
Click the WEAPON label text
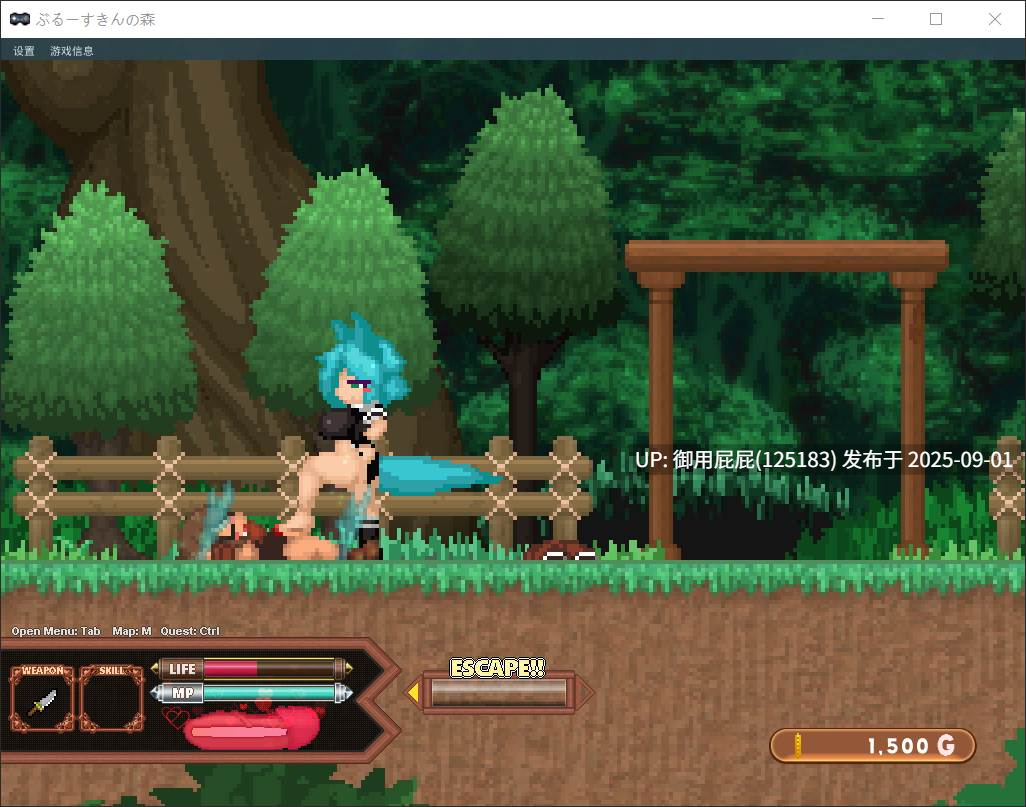(x=43, y=670)
